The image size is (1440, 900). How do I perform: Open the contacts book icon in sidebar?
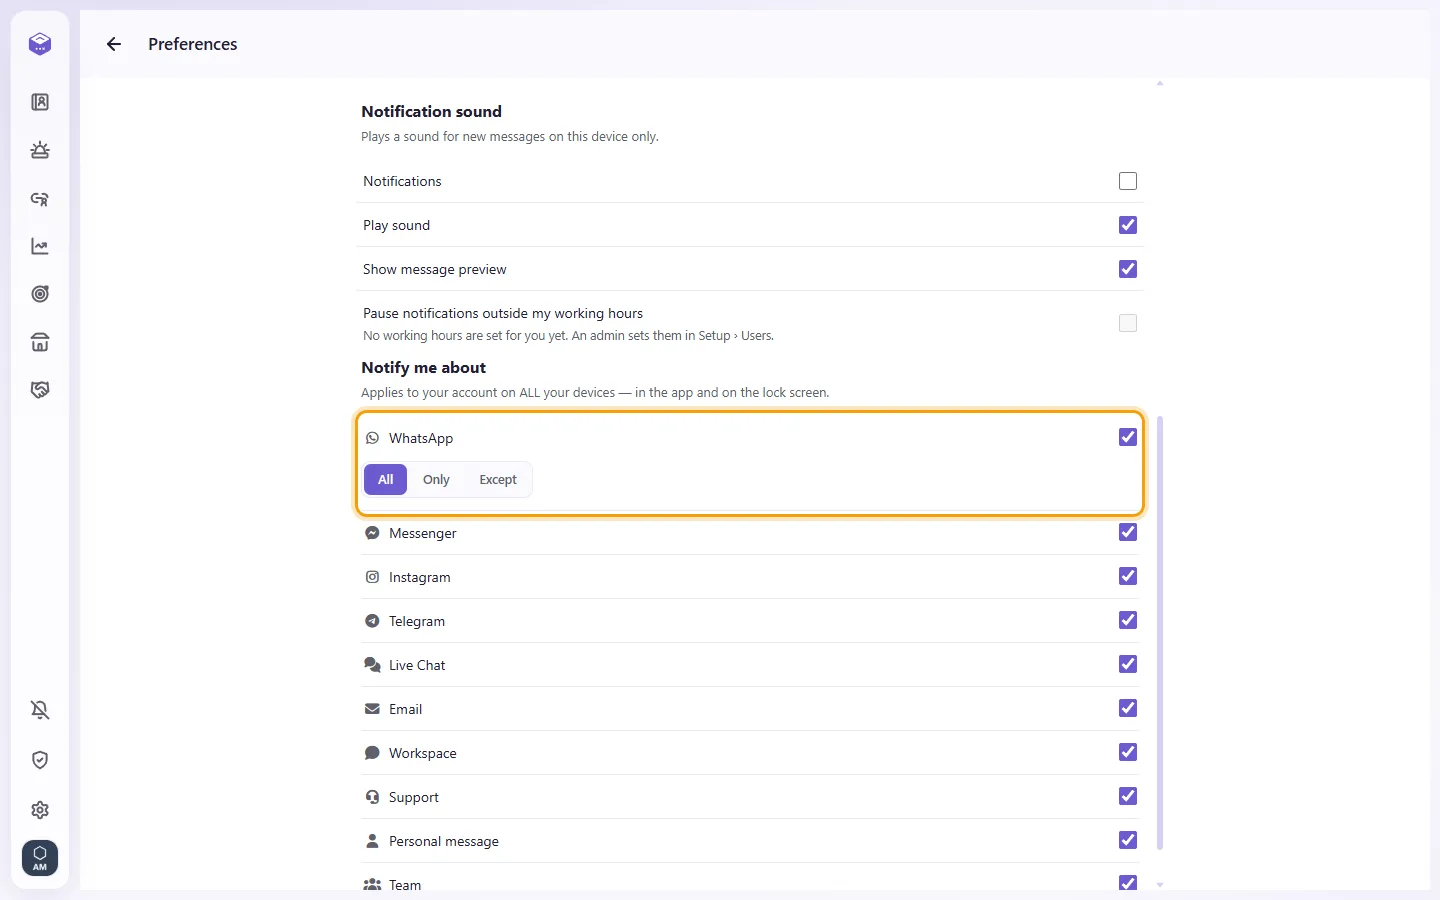40,102
